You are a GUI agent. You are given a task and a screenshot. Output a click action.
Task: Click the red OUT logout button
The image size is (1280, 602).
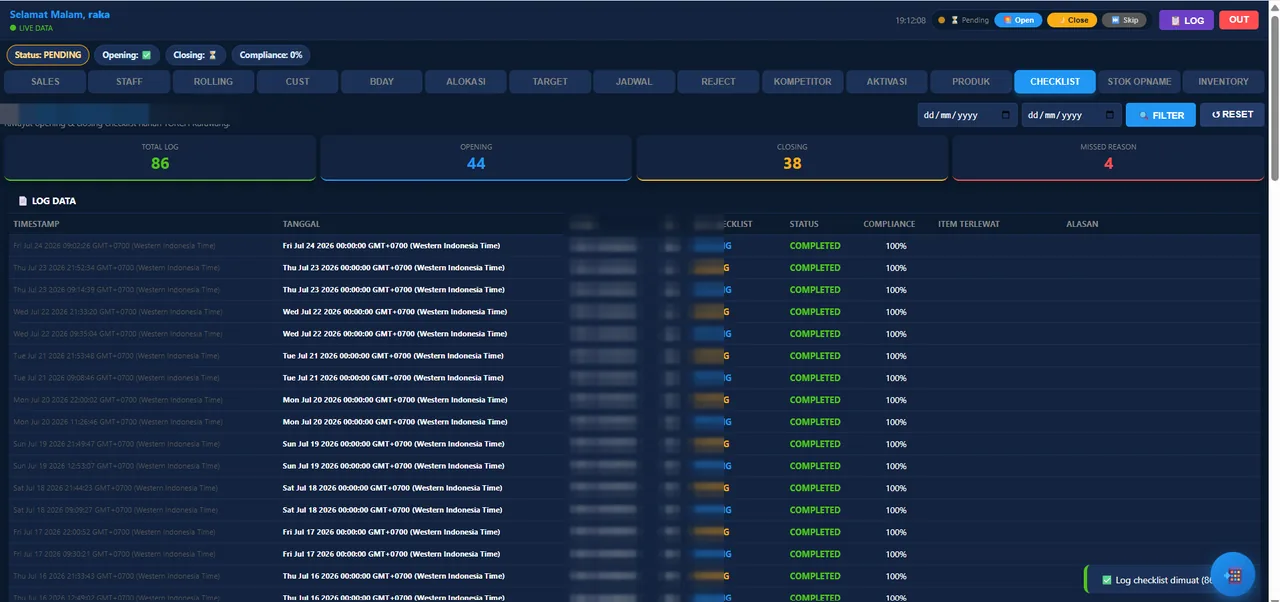1239,20
